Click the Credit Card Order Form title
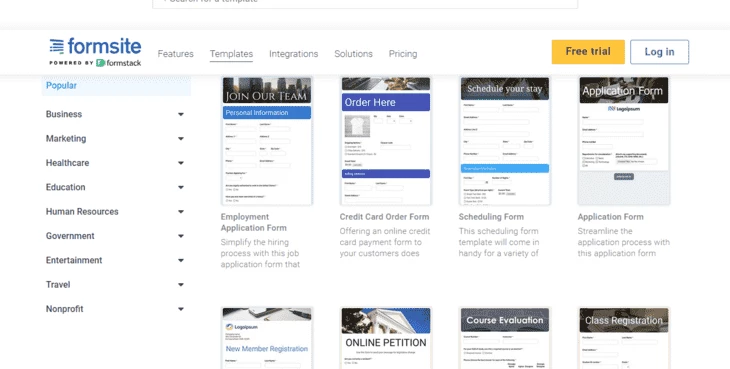This screenshot has width=730, height=369. (x=384, y=217)
